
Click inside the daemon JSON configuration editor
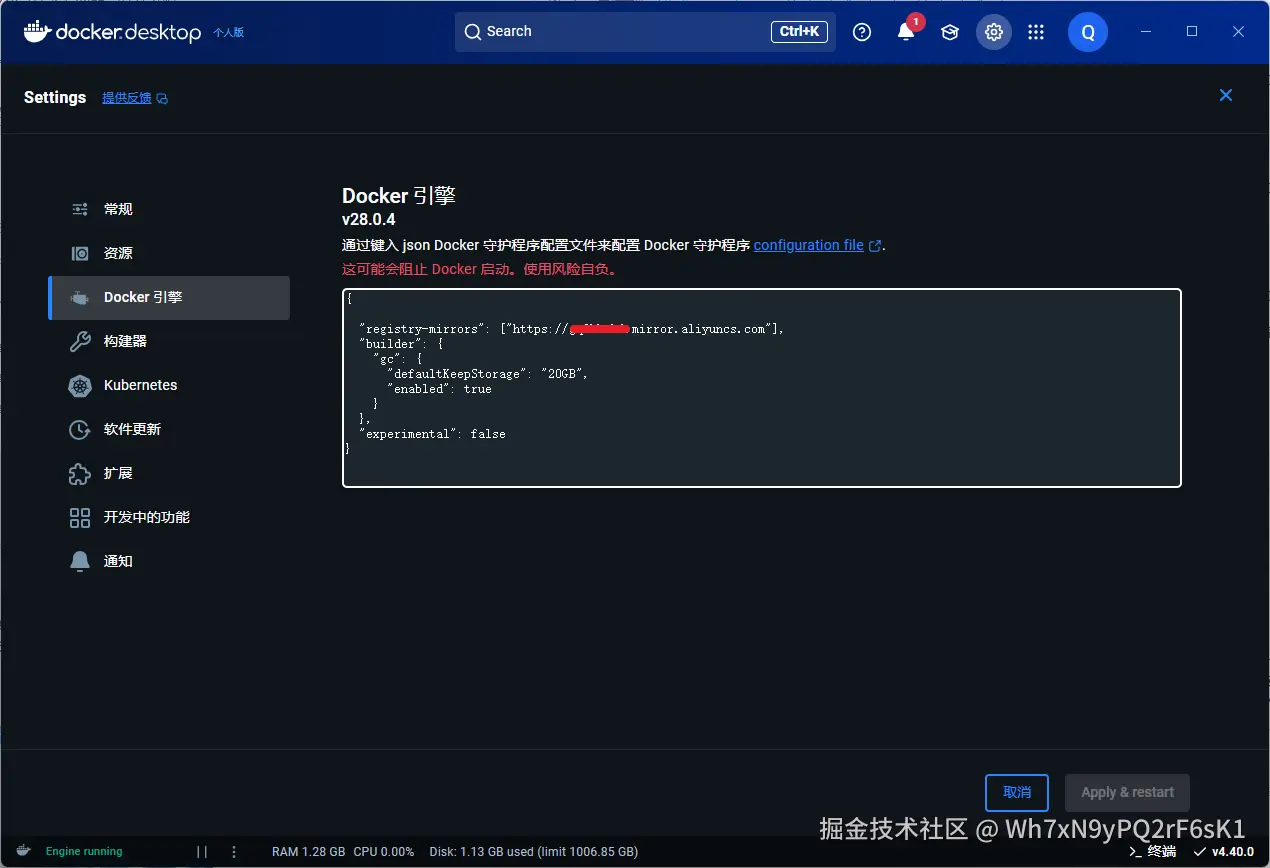[x=760, y=388]
